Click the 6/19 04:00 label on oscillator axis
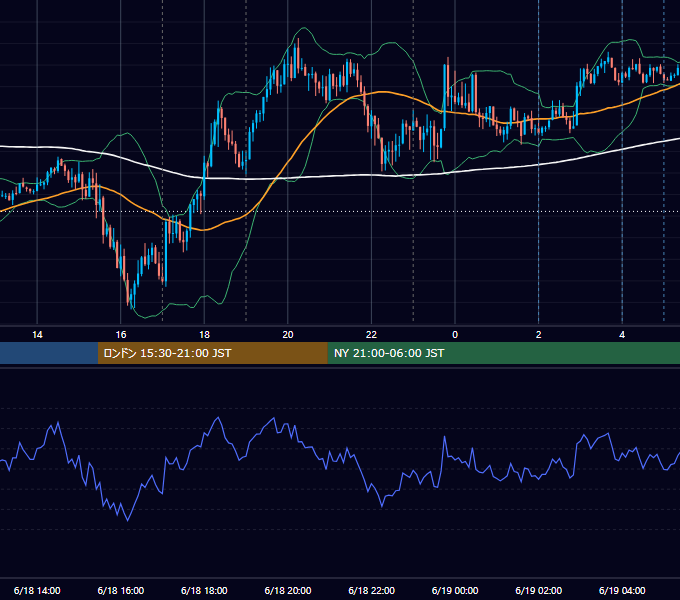This screenshot has height=600, width=680. 622,590
